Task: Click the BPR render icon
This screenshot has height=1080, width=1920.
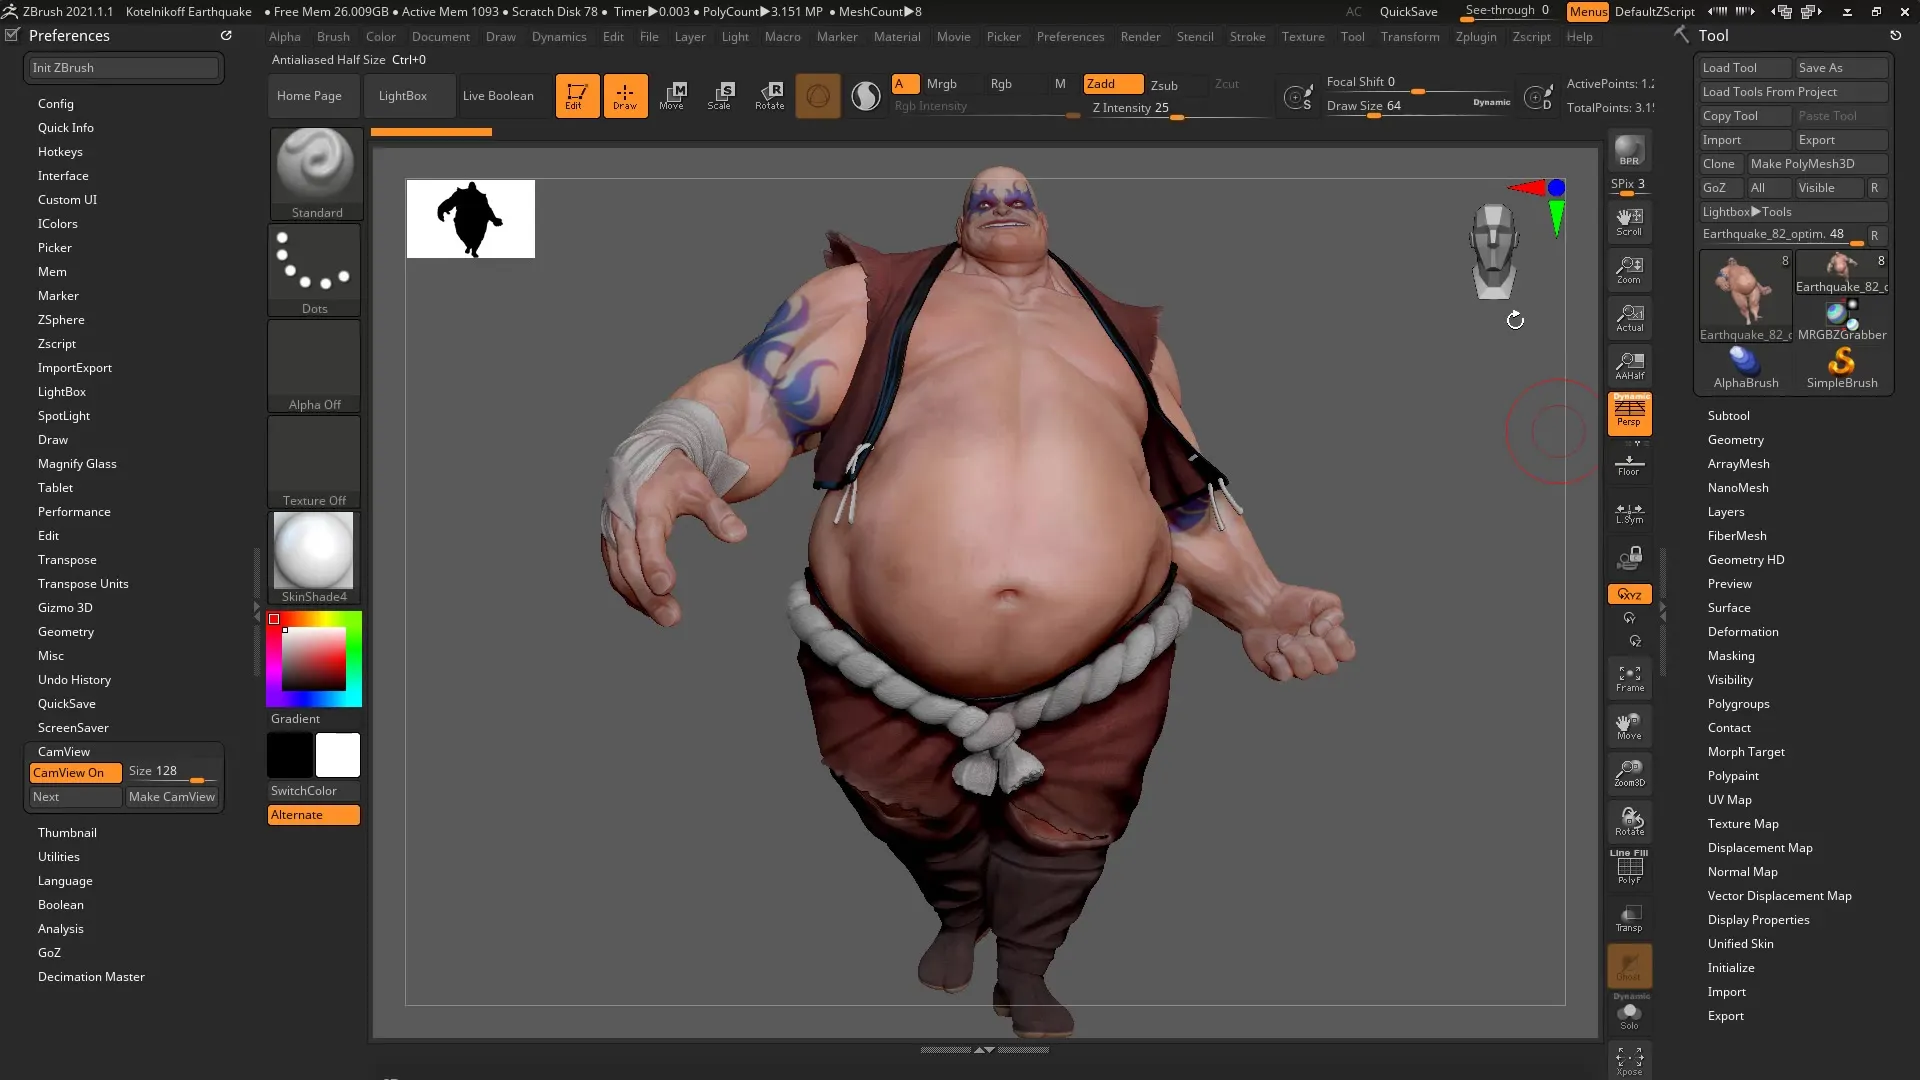Action: (1629, 150)
